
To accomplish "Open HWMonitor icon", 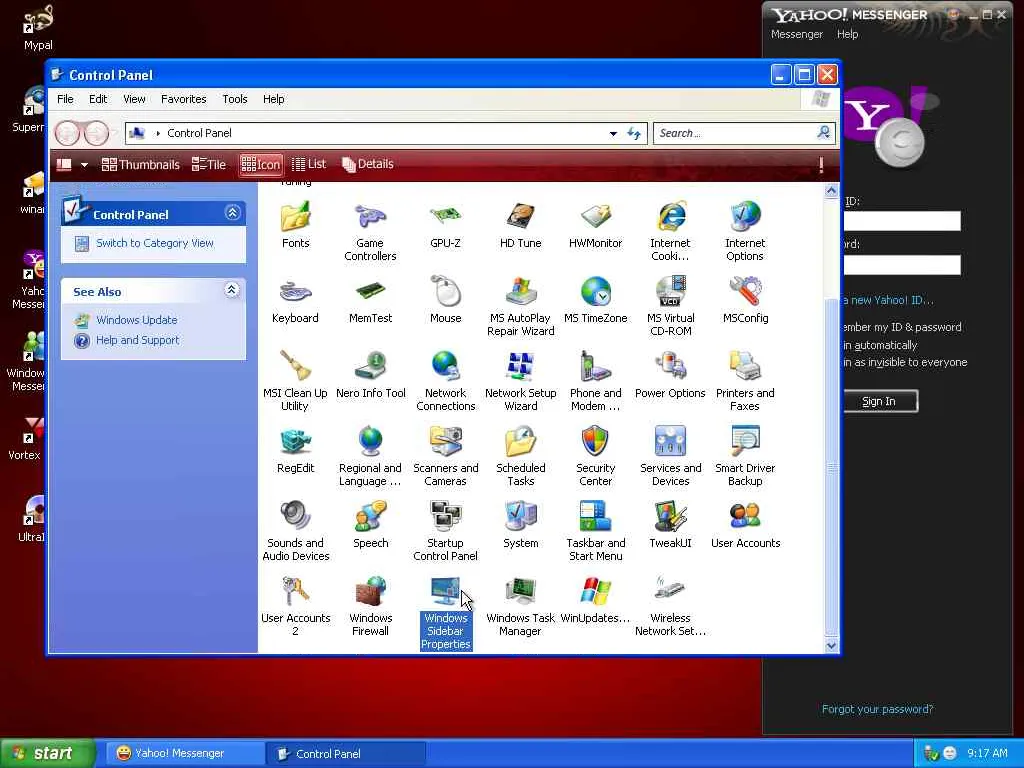I will 596,218.
